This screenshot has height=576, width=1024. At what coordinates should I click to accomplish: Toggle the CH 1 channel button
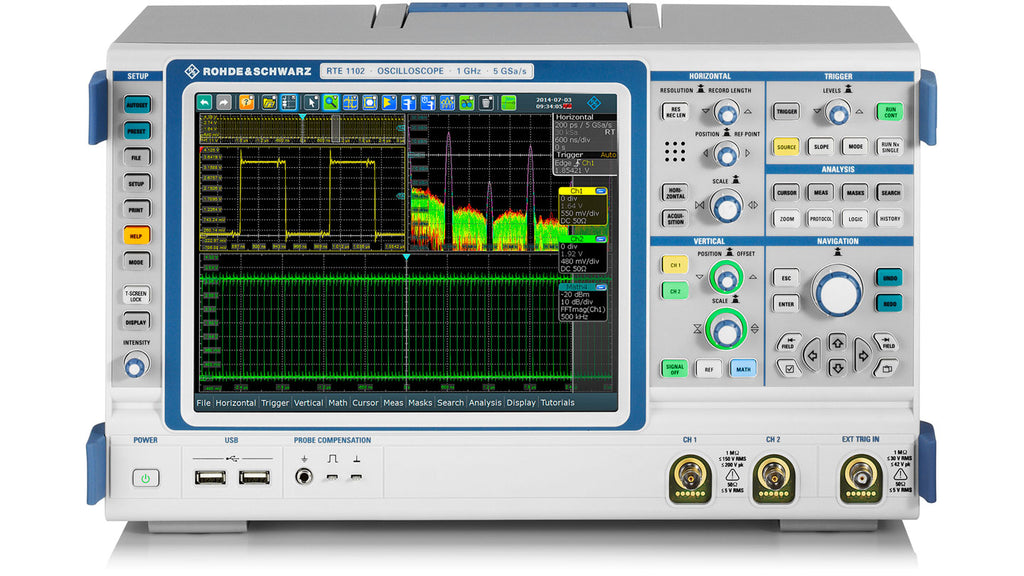pyautogui.click(x=675, y=264)
